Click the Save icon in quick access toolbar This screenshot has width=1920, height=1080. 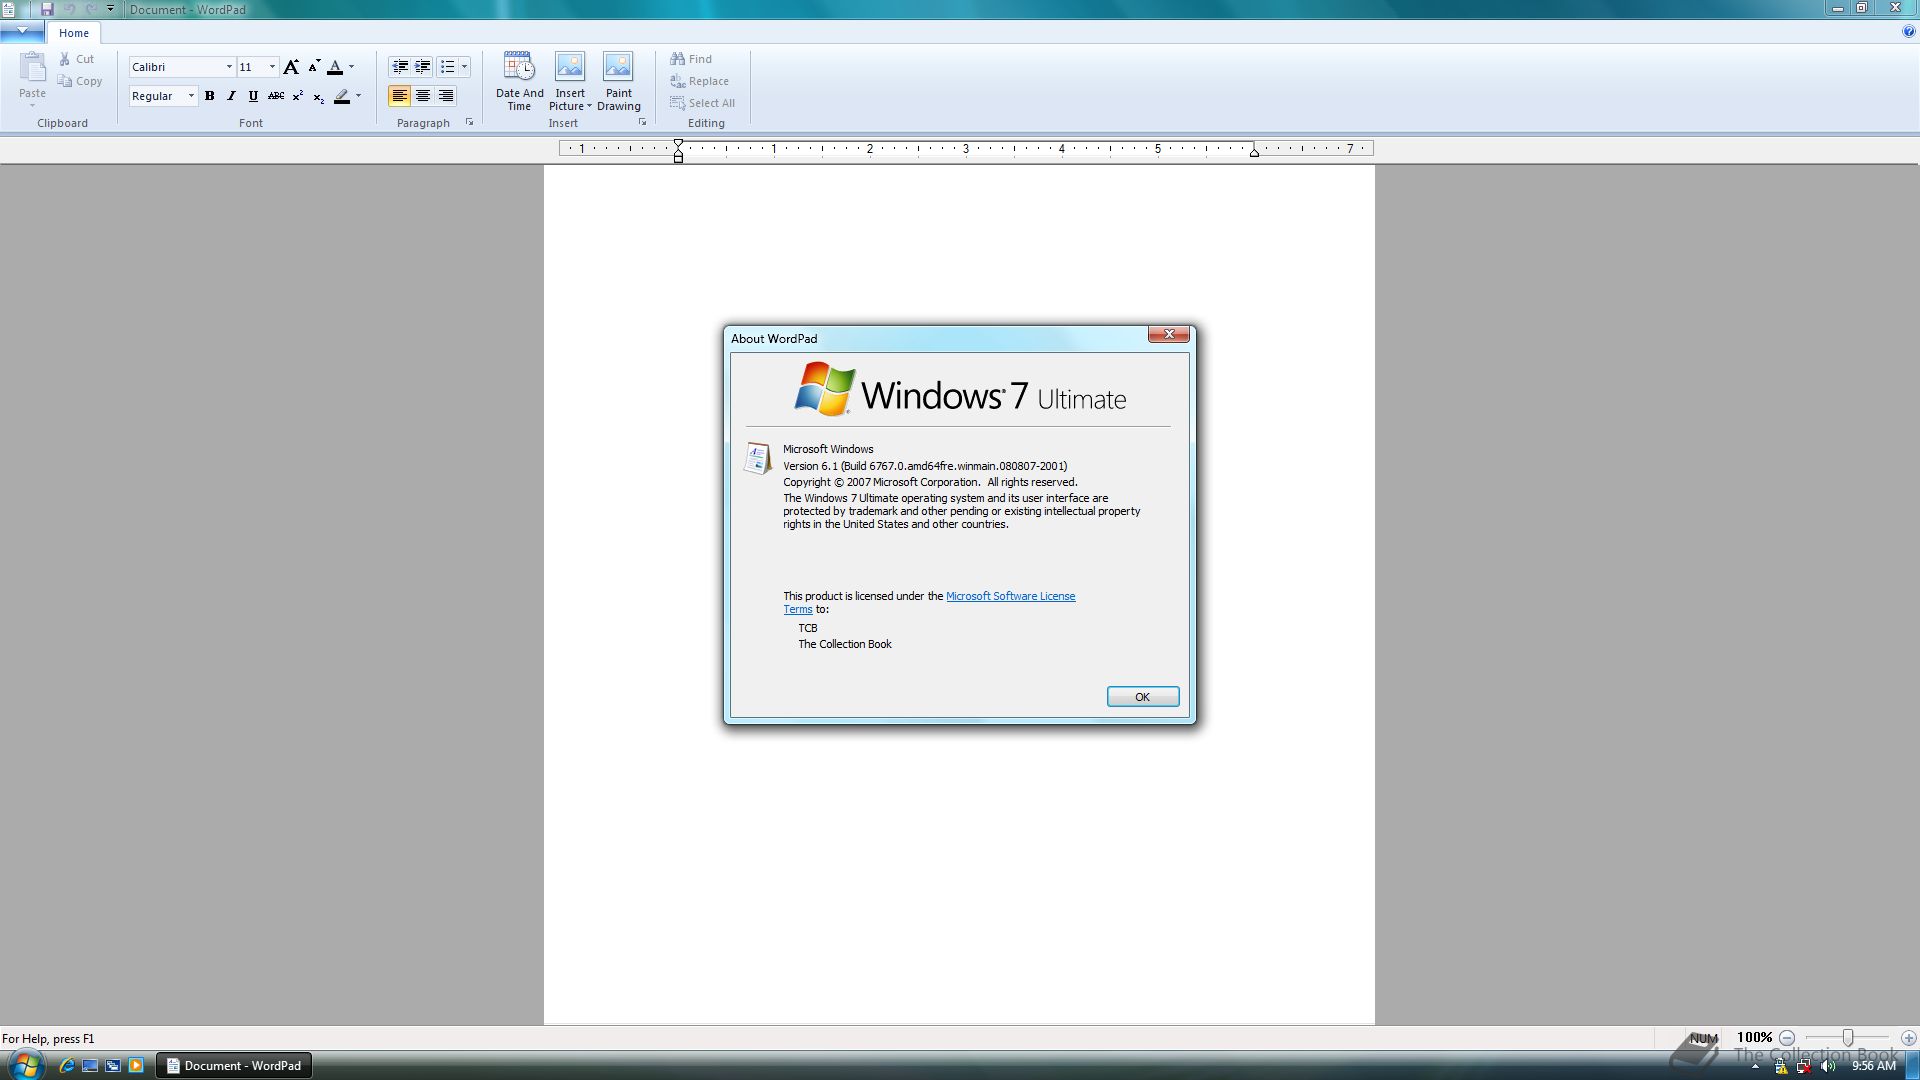point(47,9)
